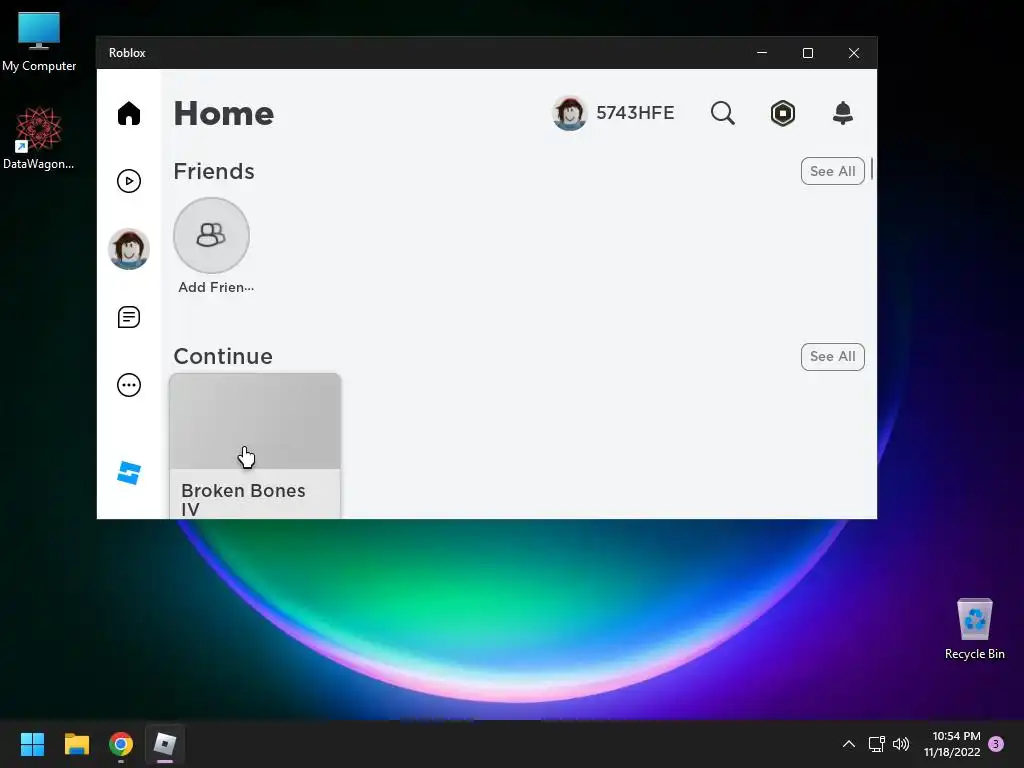Click the 5743HFE username

(x=635, y=113)
